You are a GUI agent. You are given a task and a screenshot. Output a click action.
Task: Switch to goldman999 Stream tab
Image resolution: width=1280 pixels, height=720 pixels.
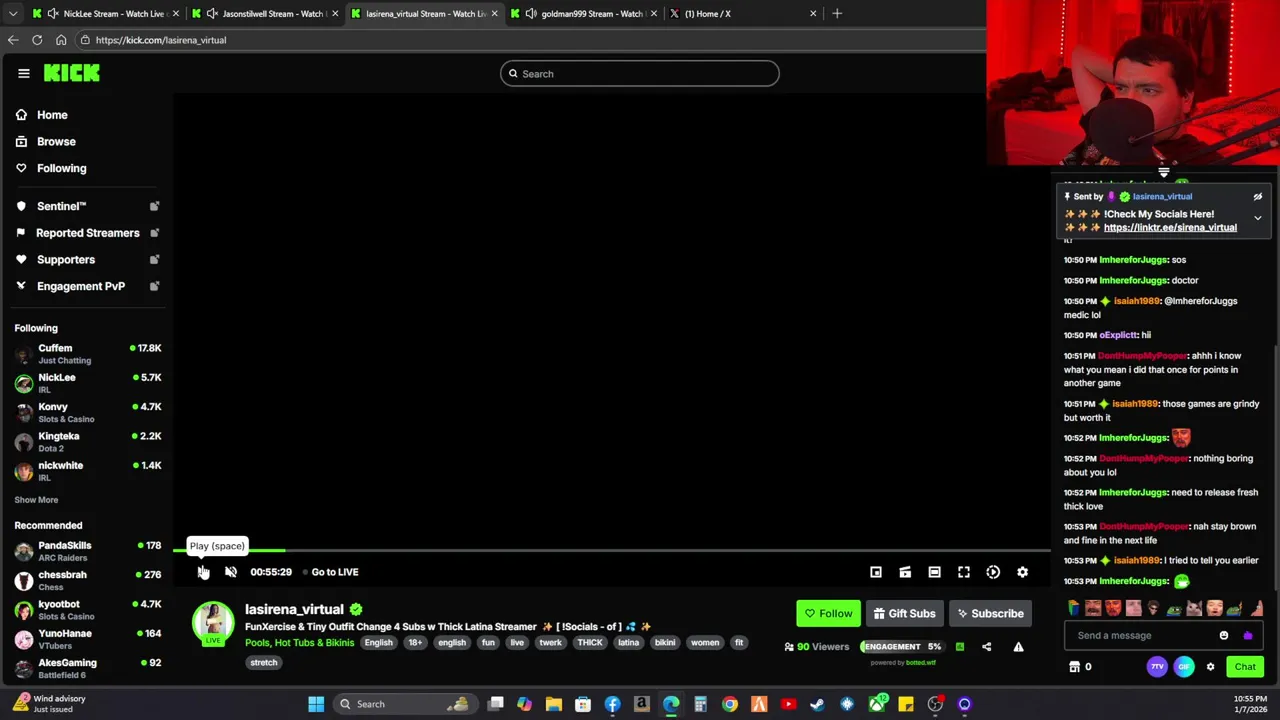pyautogui.click(x=584, y=13)
